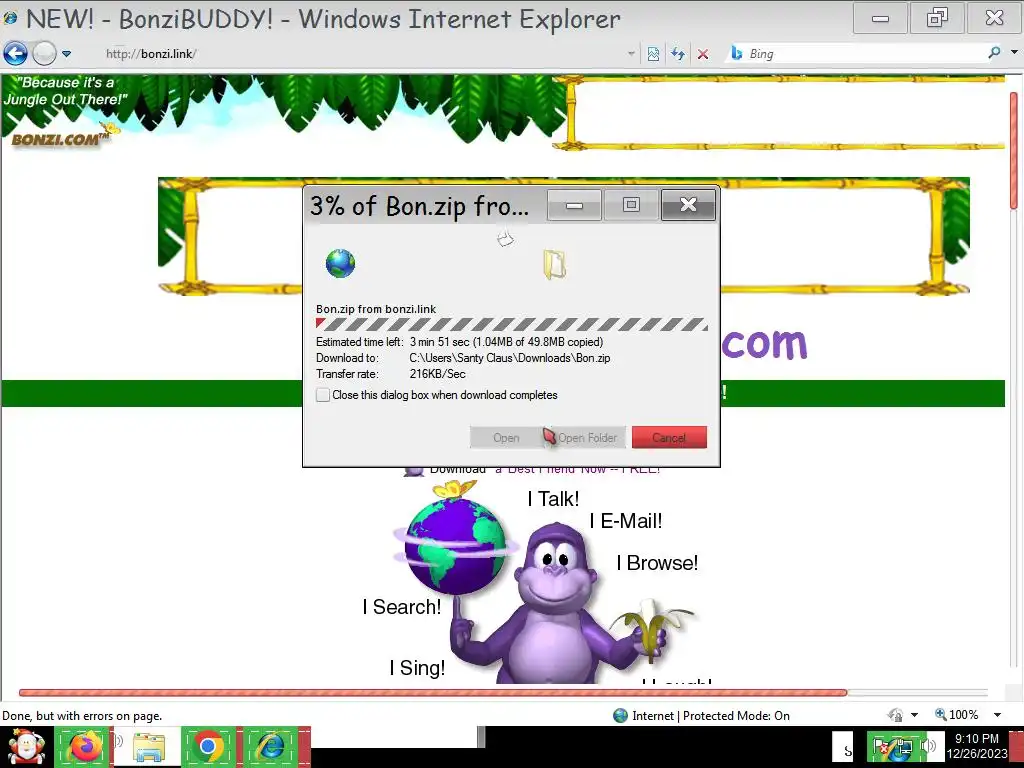This screenshot has height=768, width=1024.
Task: Open the recent pages dropdown arrow
Action: click(x=66, y=54)
